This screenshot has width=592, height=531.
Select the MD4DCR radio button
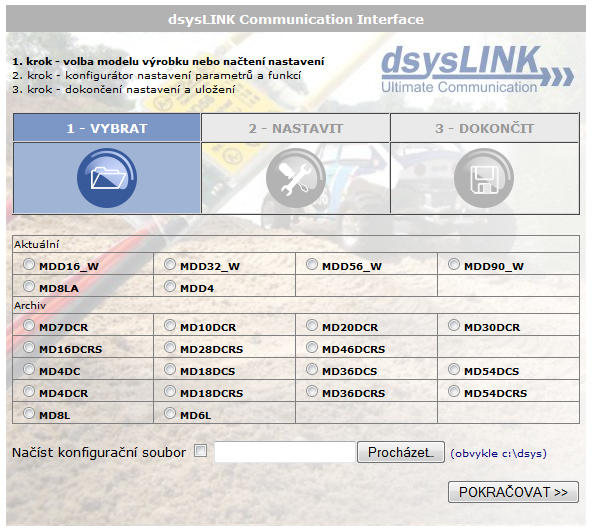pos(29,391)
